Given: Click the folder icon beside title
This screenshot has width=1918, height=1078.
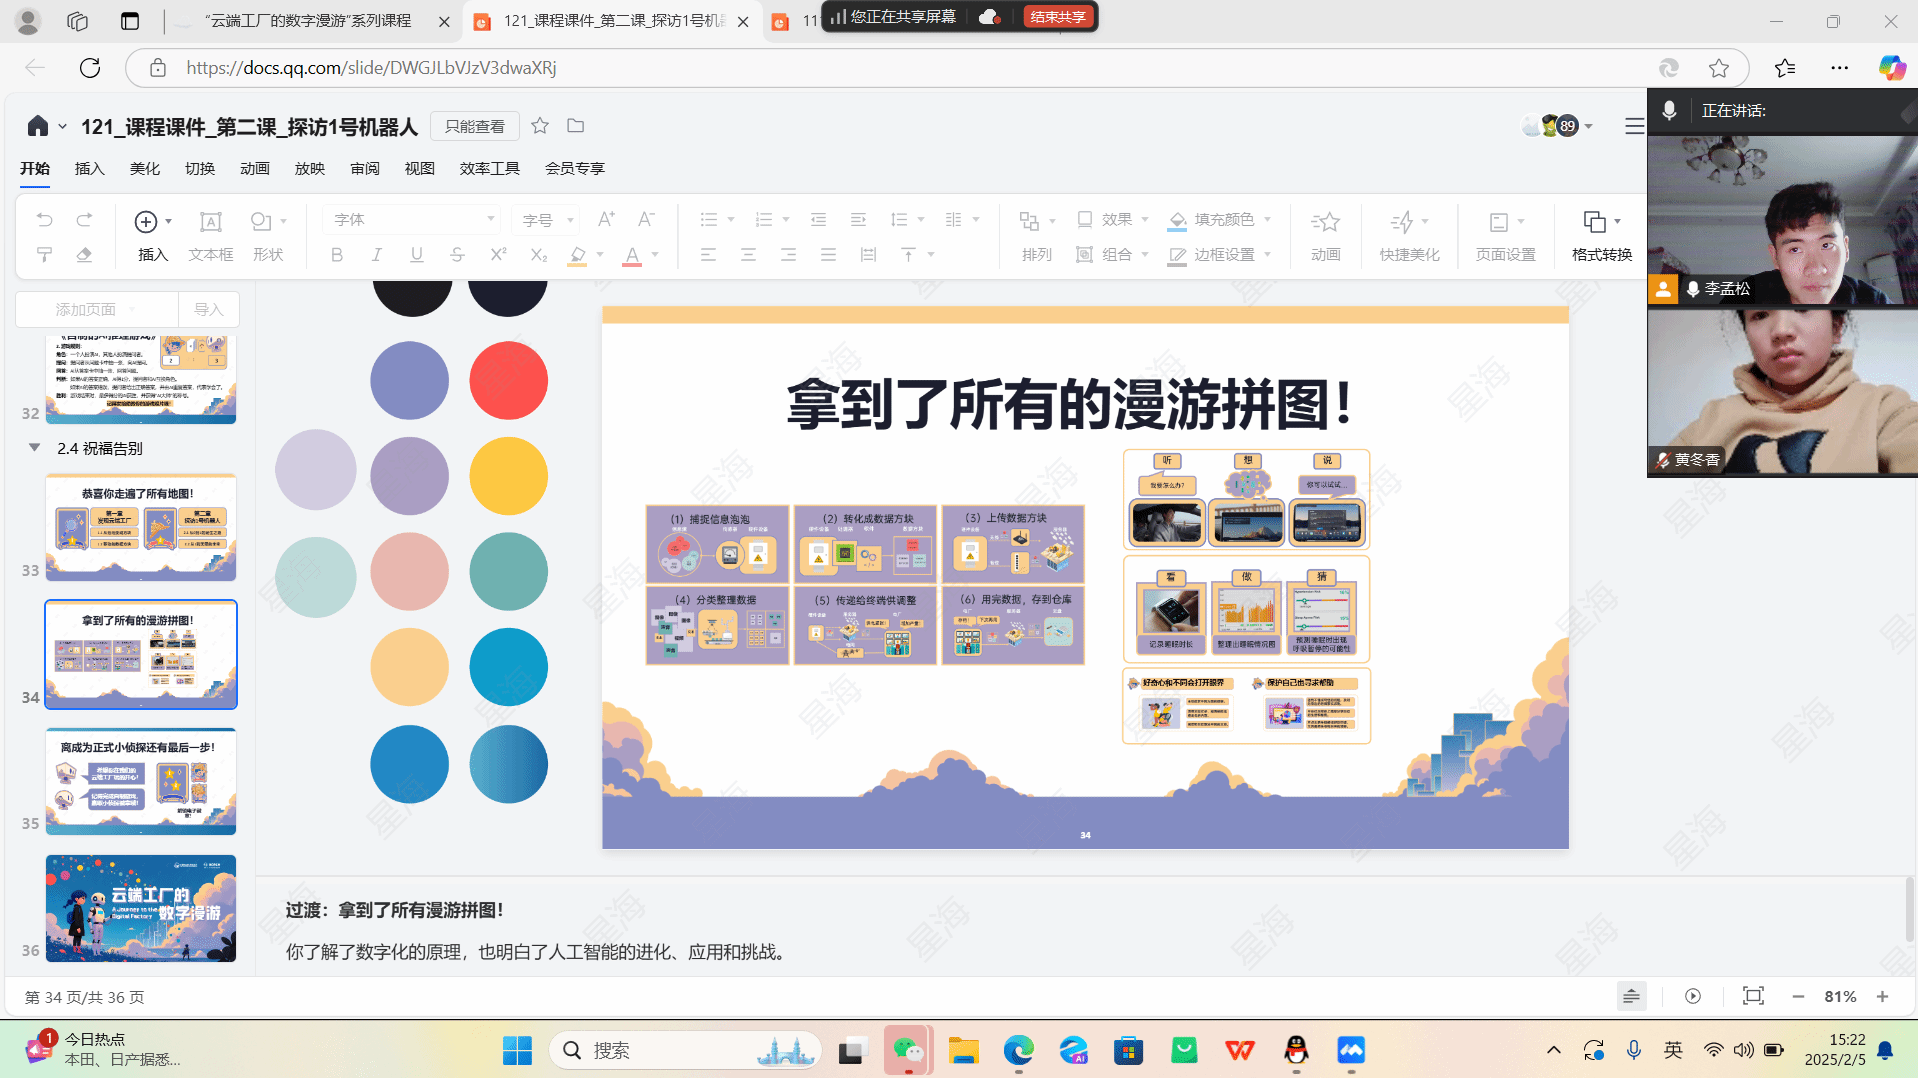Looking at the screenshot, I should pos(576,126).
